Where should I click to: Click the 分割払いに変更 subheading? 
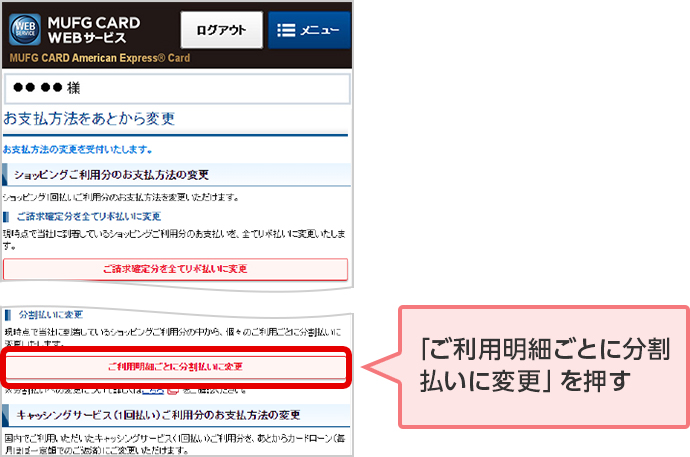click(64, 314)
